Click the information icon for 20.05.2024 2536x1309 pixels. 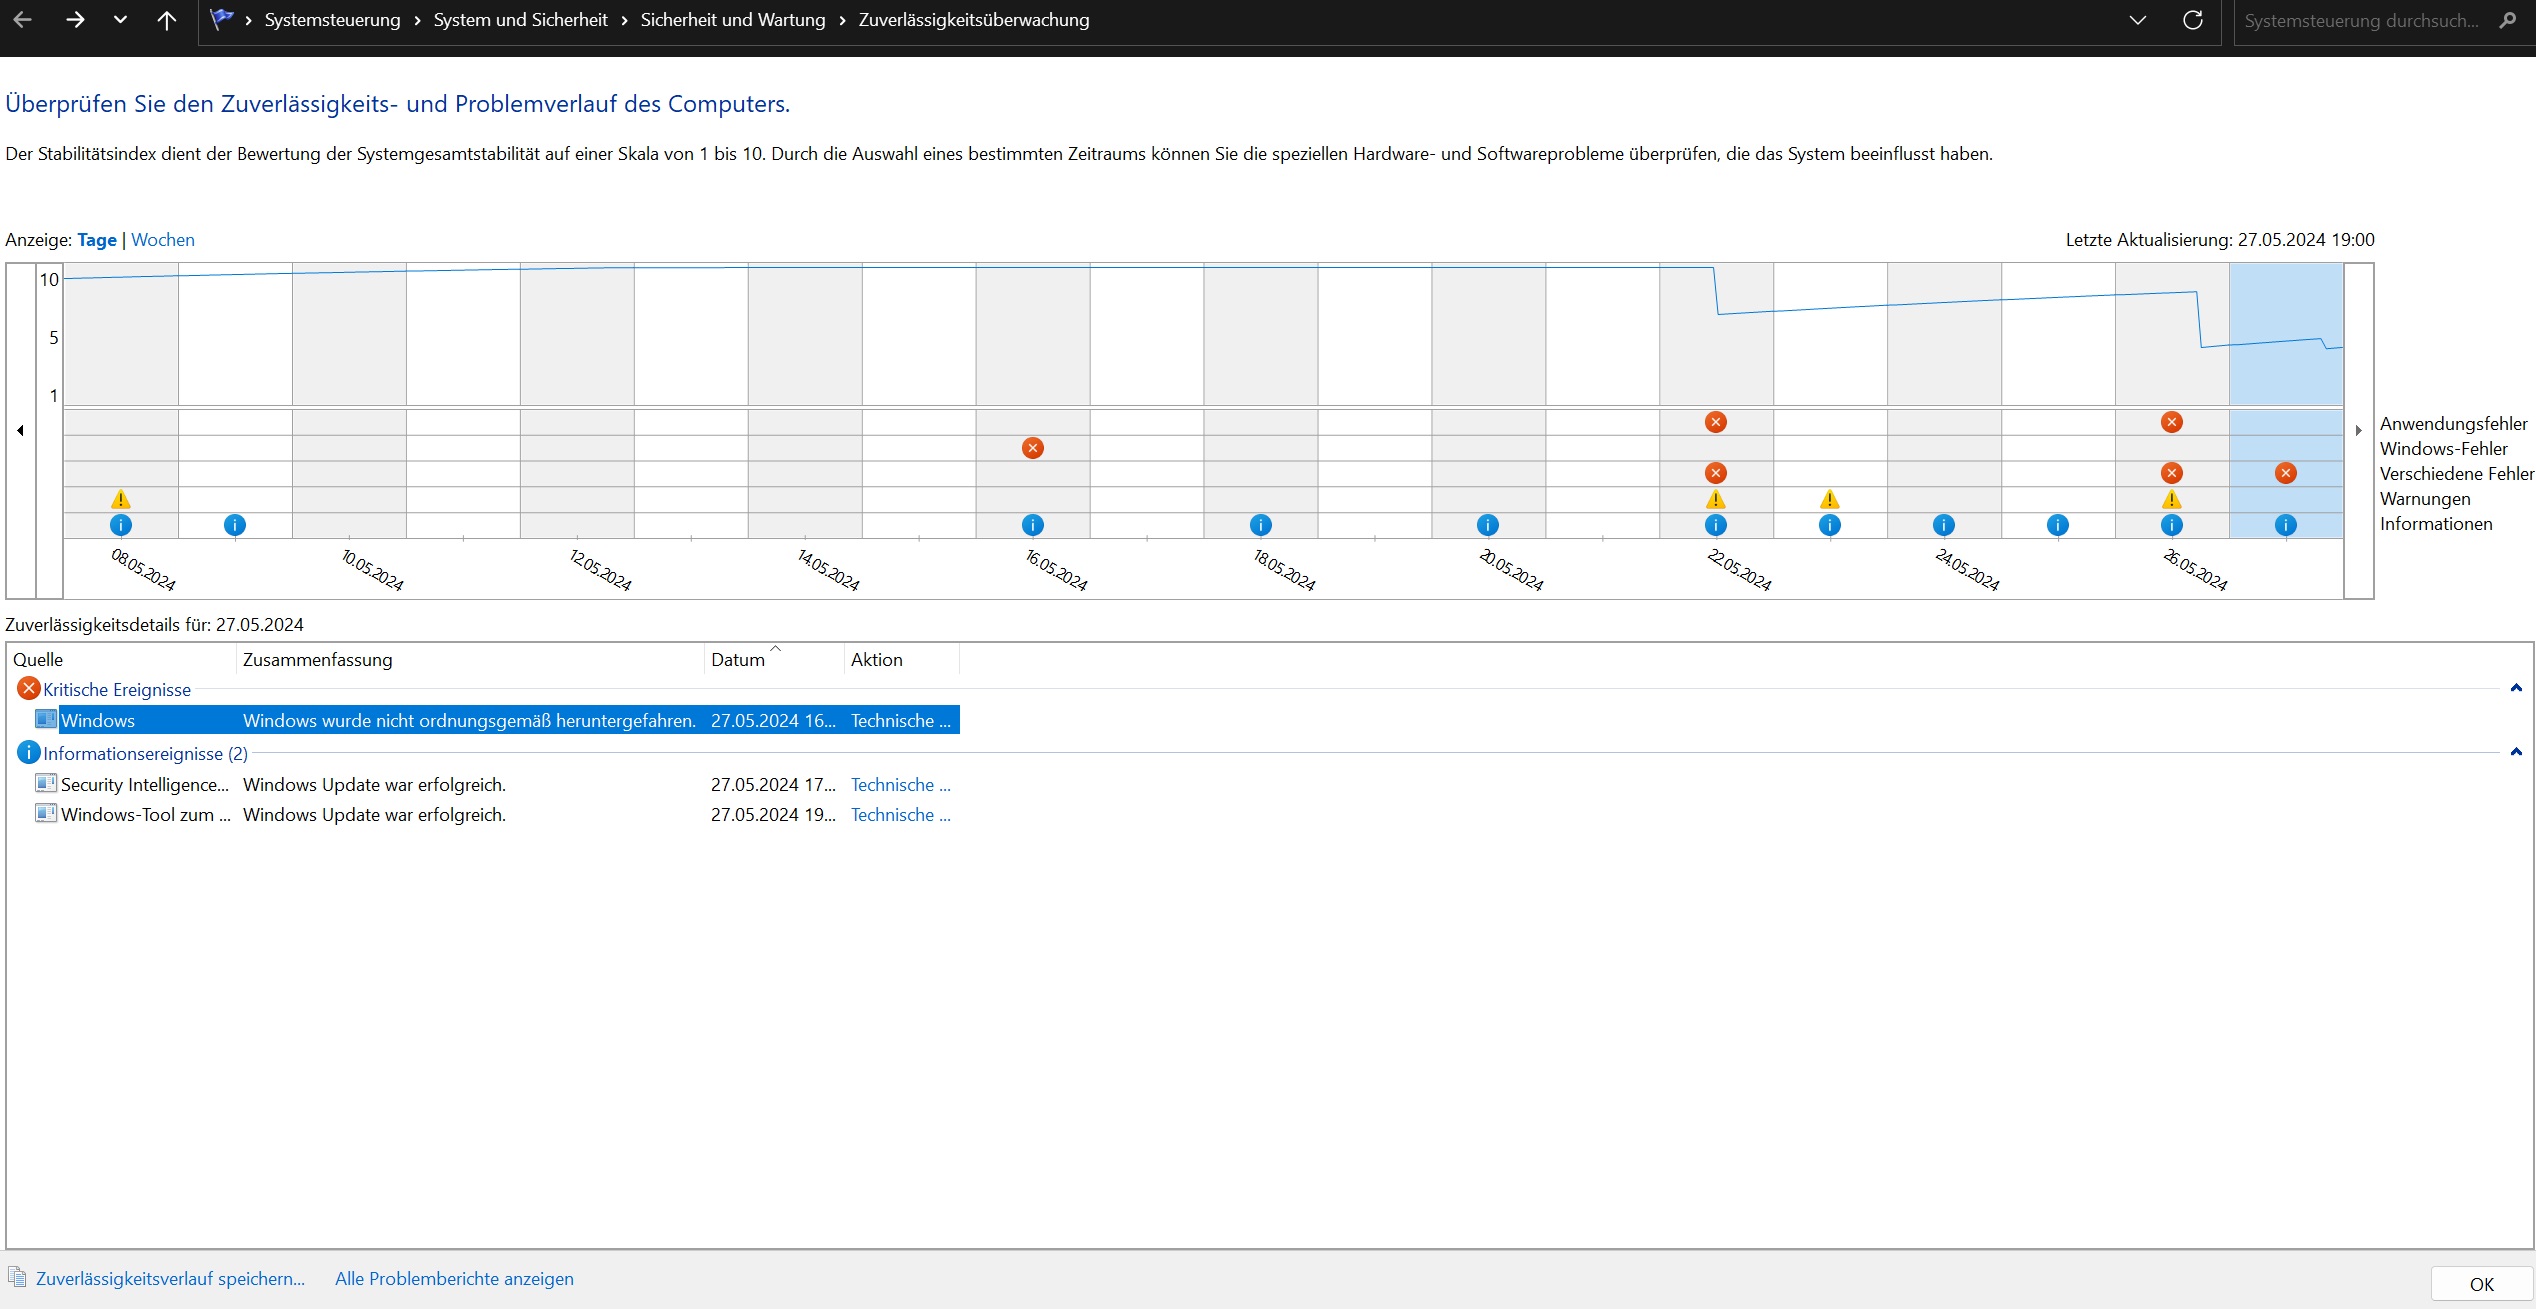(1488, 525)
